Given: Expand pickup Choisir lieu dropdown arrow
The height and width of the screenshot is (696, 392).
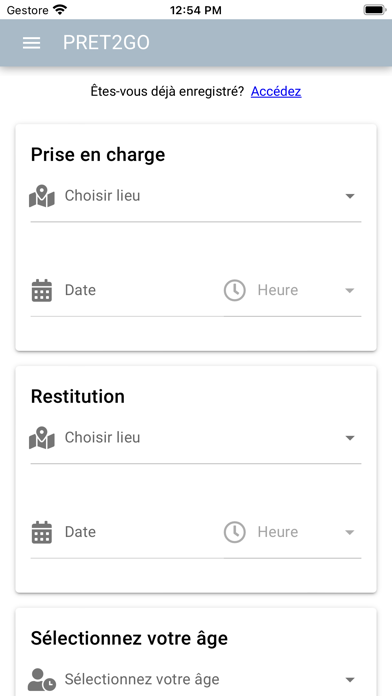Looking at the screenshot, I should pos(350,196).
